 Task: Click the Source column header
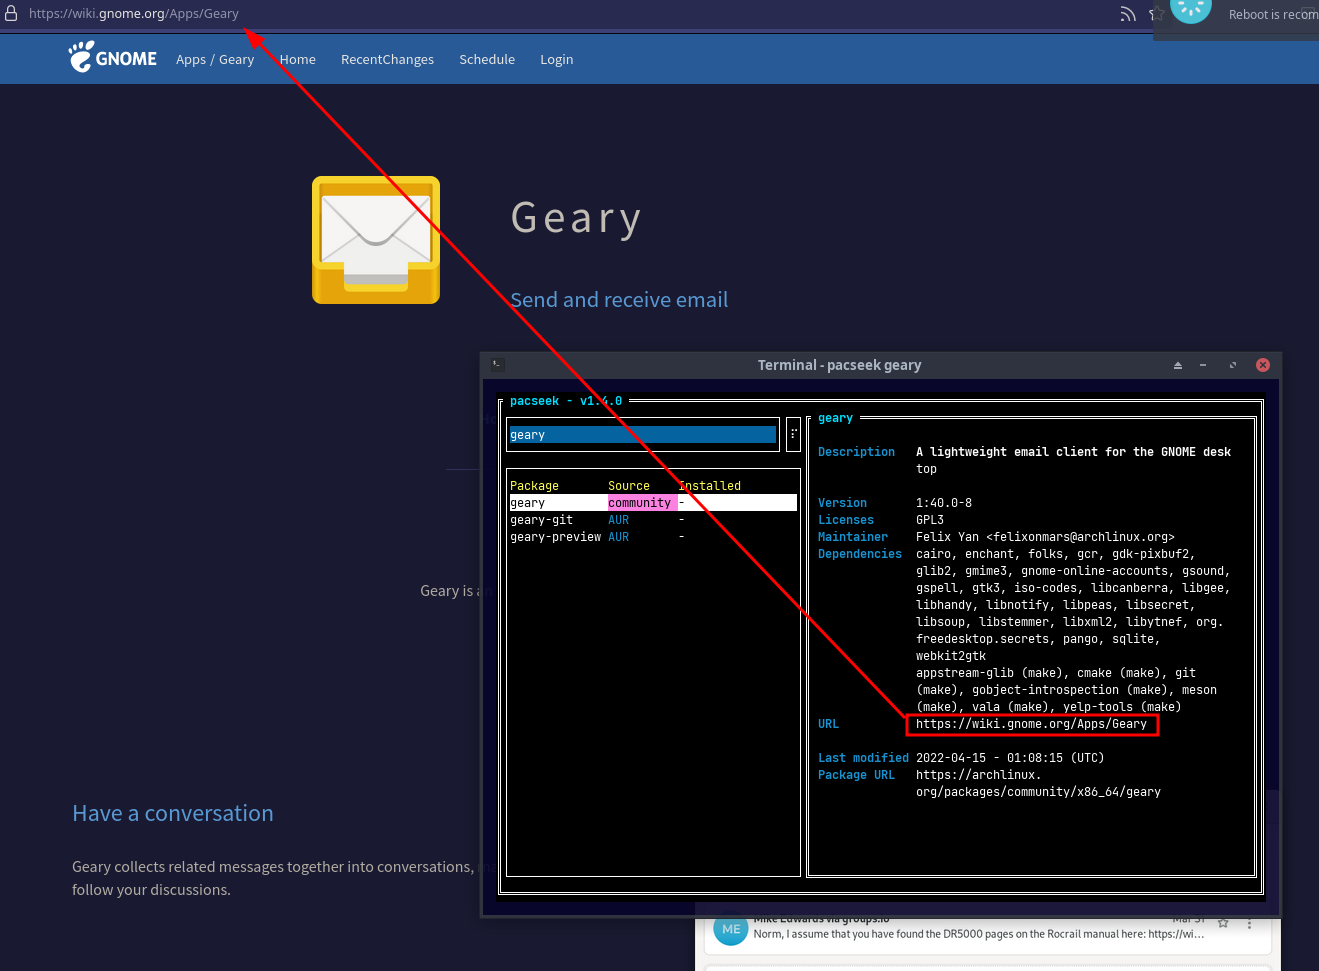pyautogui.click(x=629, y=486)
